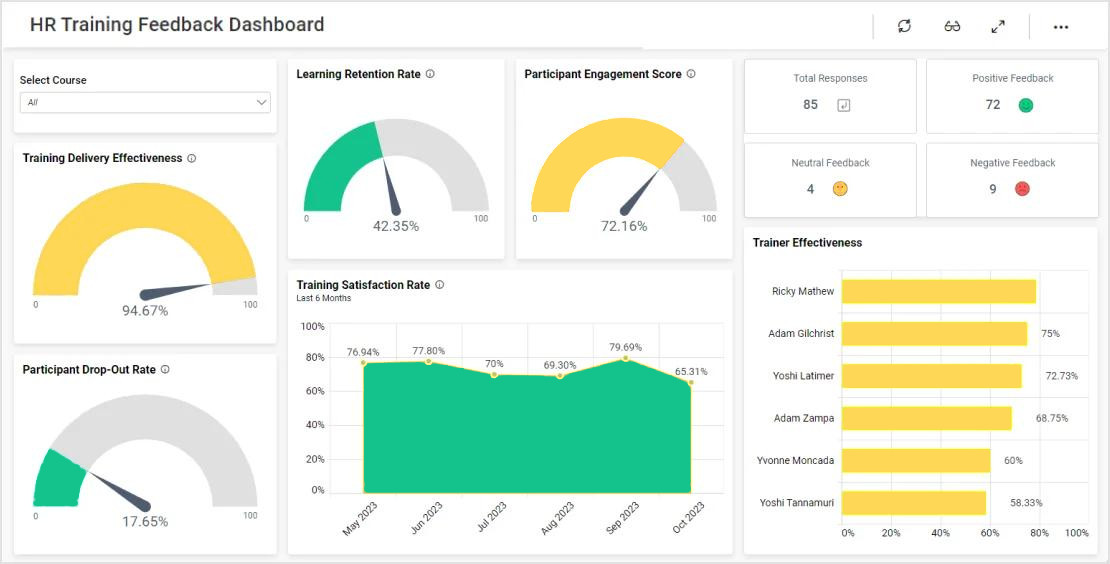The image size is (1110, 564).
Task: Click the Participant Engagement Score gauge needle
Action: 640,192
